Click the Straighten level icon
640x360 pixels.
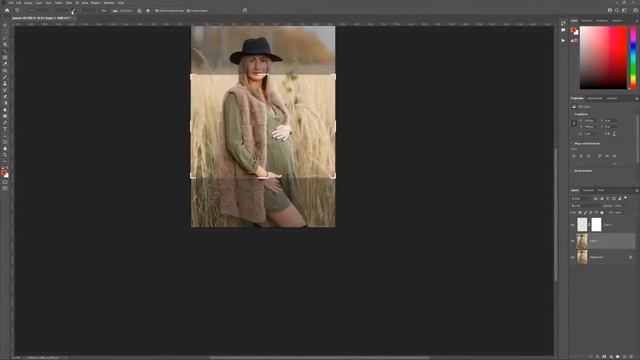pyautogui.click(x=115, y=11)
